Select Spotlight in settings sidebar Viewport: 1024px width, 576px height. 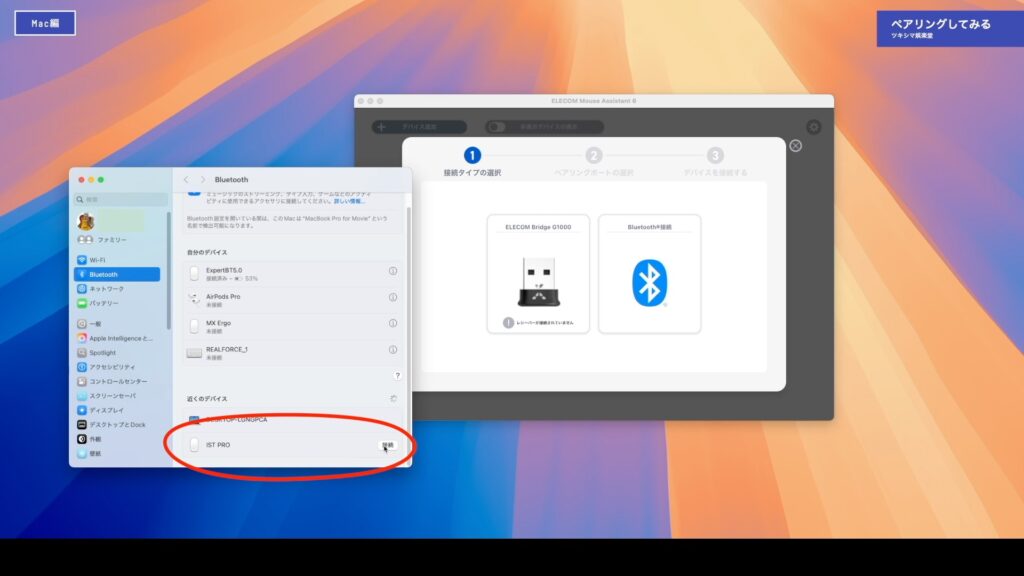[102, 353]
